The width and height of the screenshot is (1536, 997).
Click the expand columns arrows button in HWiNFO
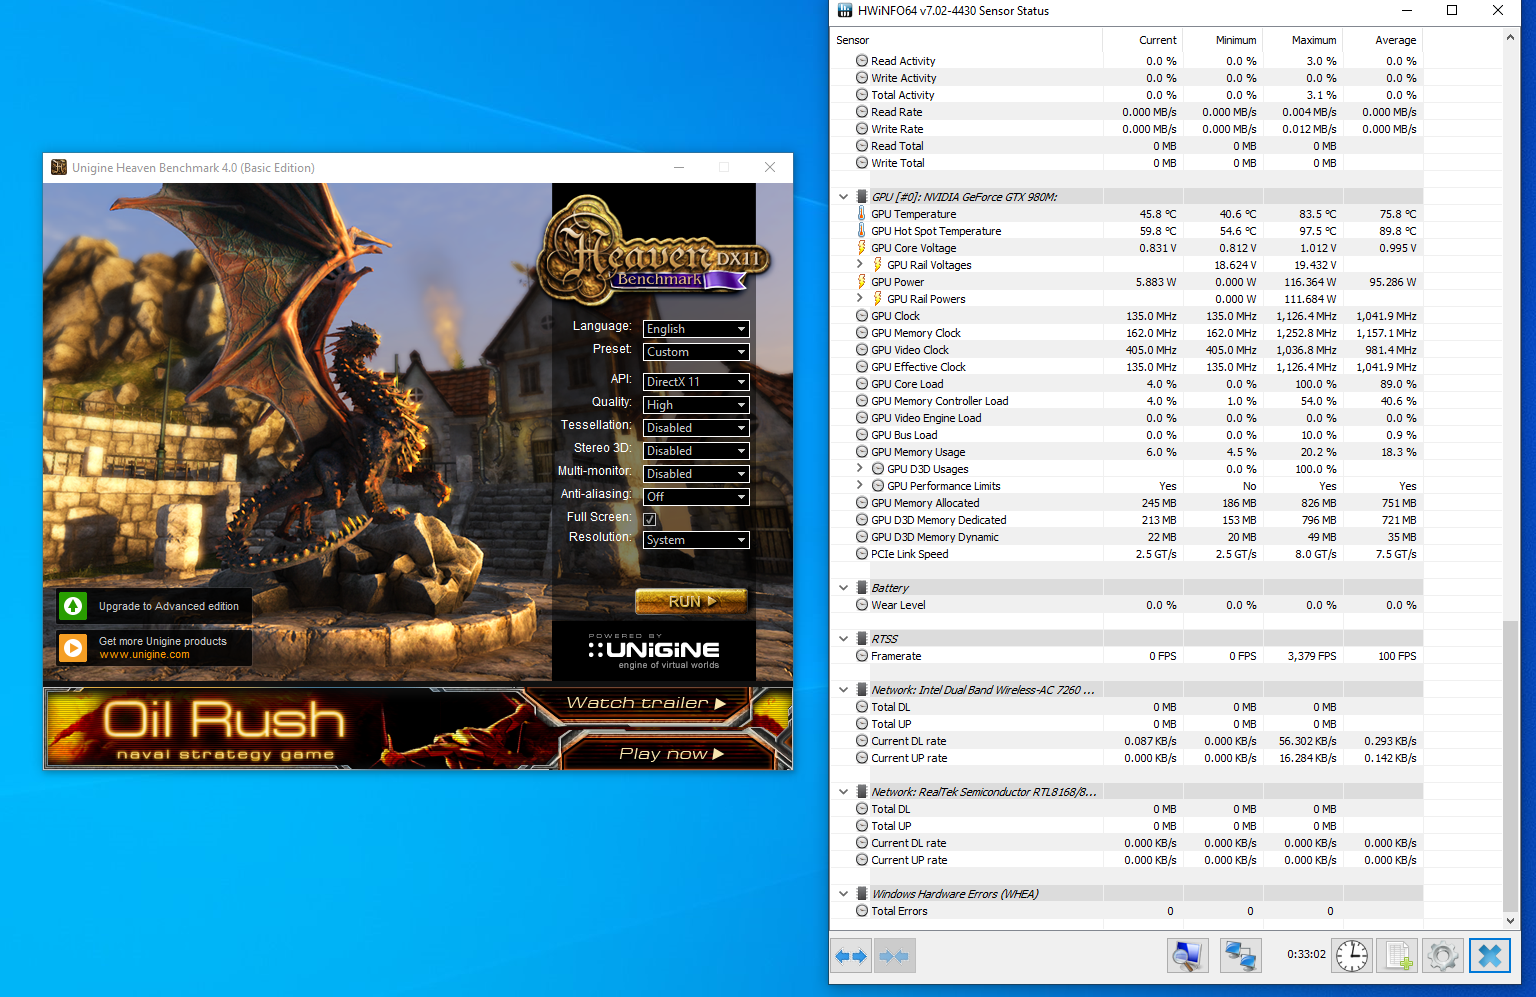(851, 956)
